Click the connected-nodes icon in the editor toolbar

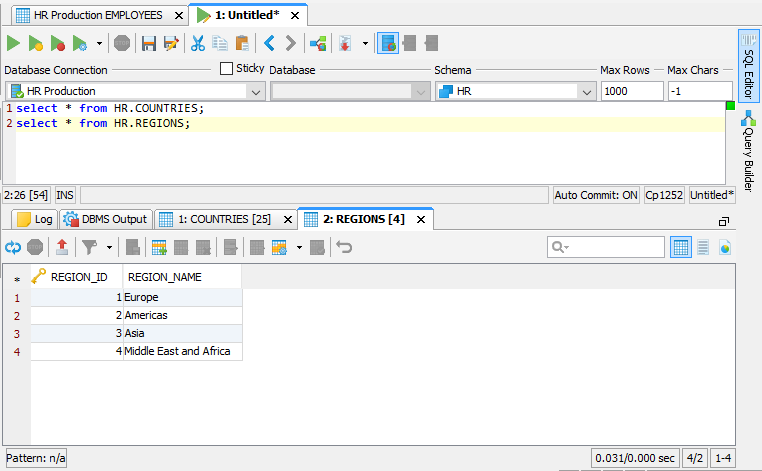(x=318, y=44)
